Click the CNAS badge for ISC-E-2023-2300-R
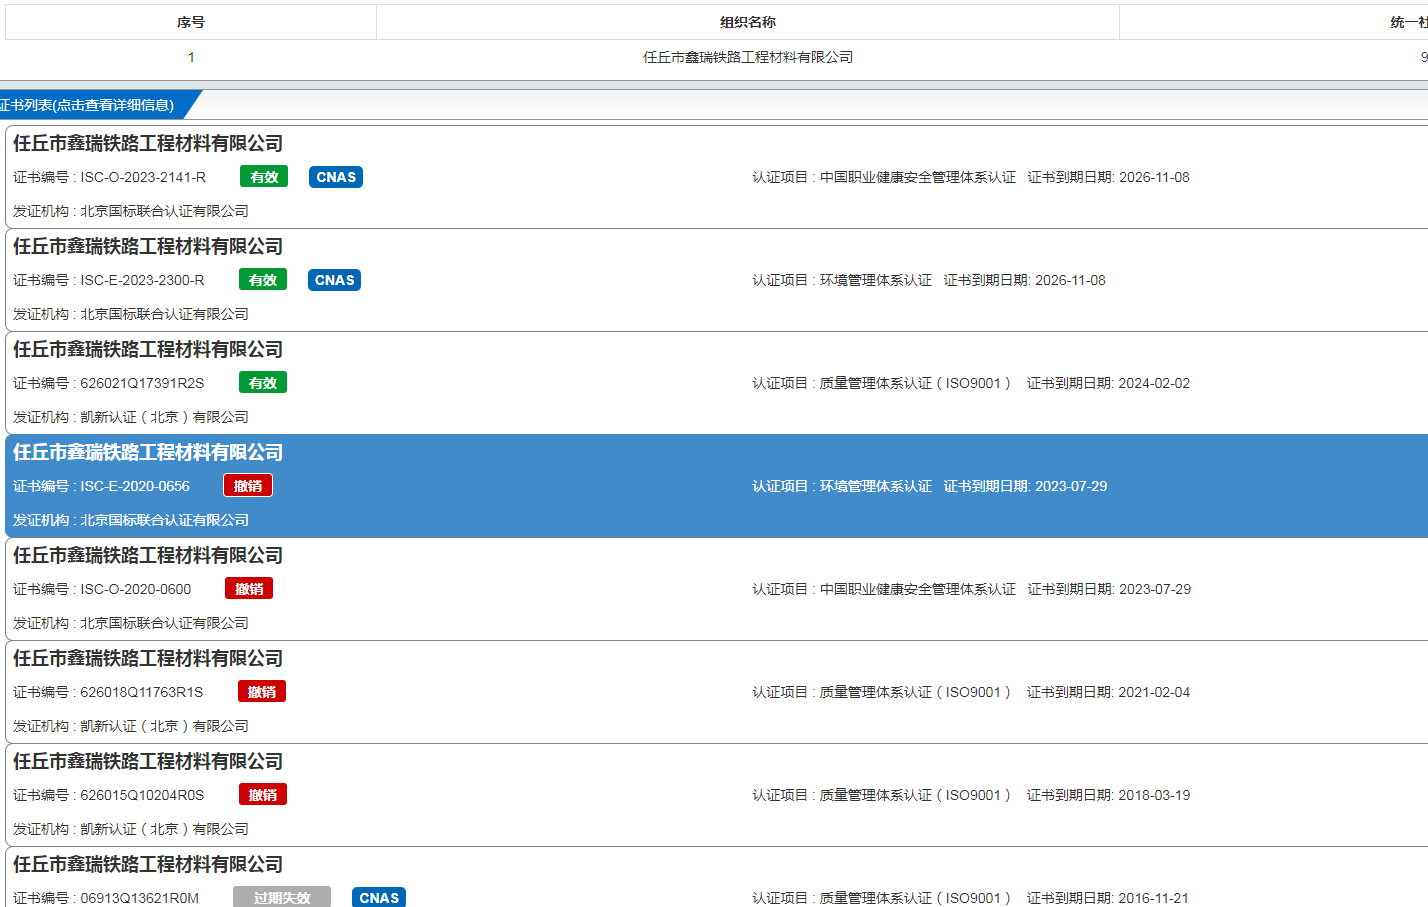 pos(335,280)
